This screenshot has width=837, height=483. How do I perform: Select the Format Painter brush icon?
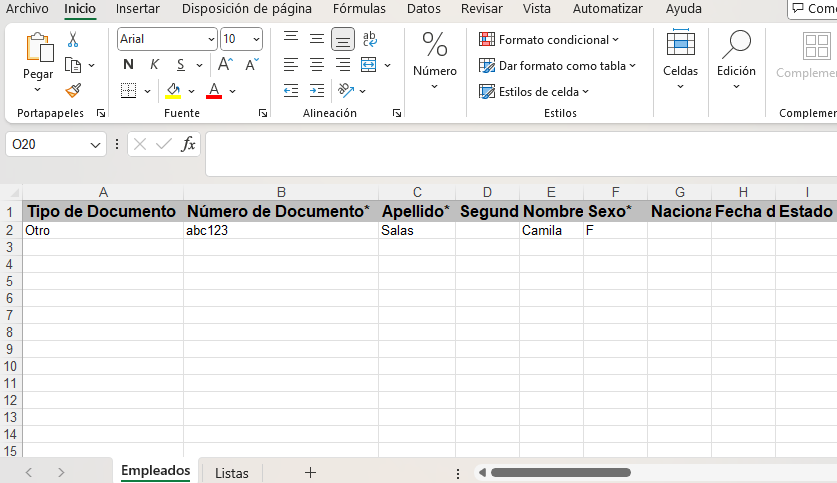point(73,91)
